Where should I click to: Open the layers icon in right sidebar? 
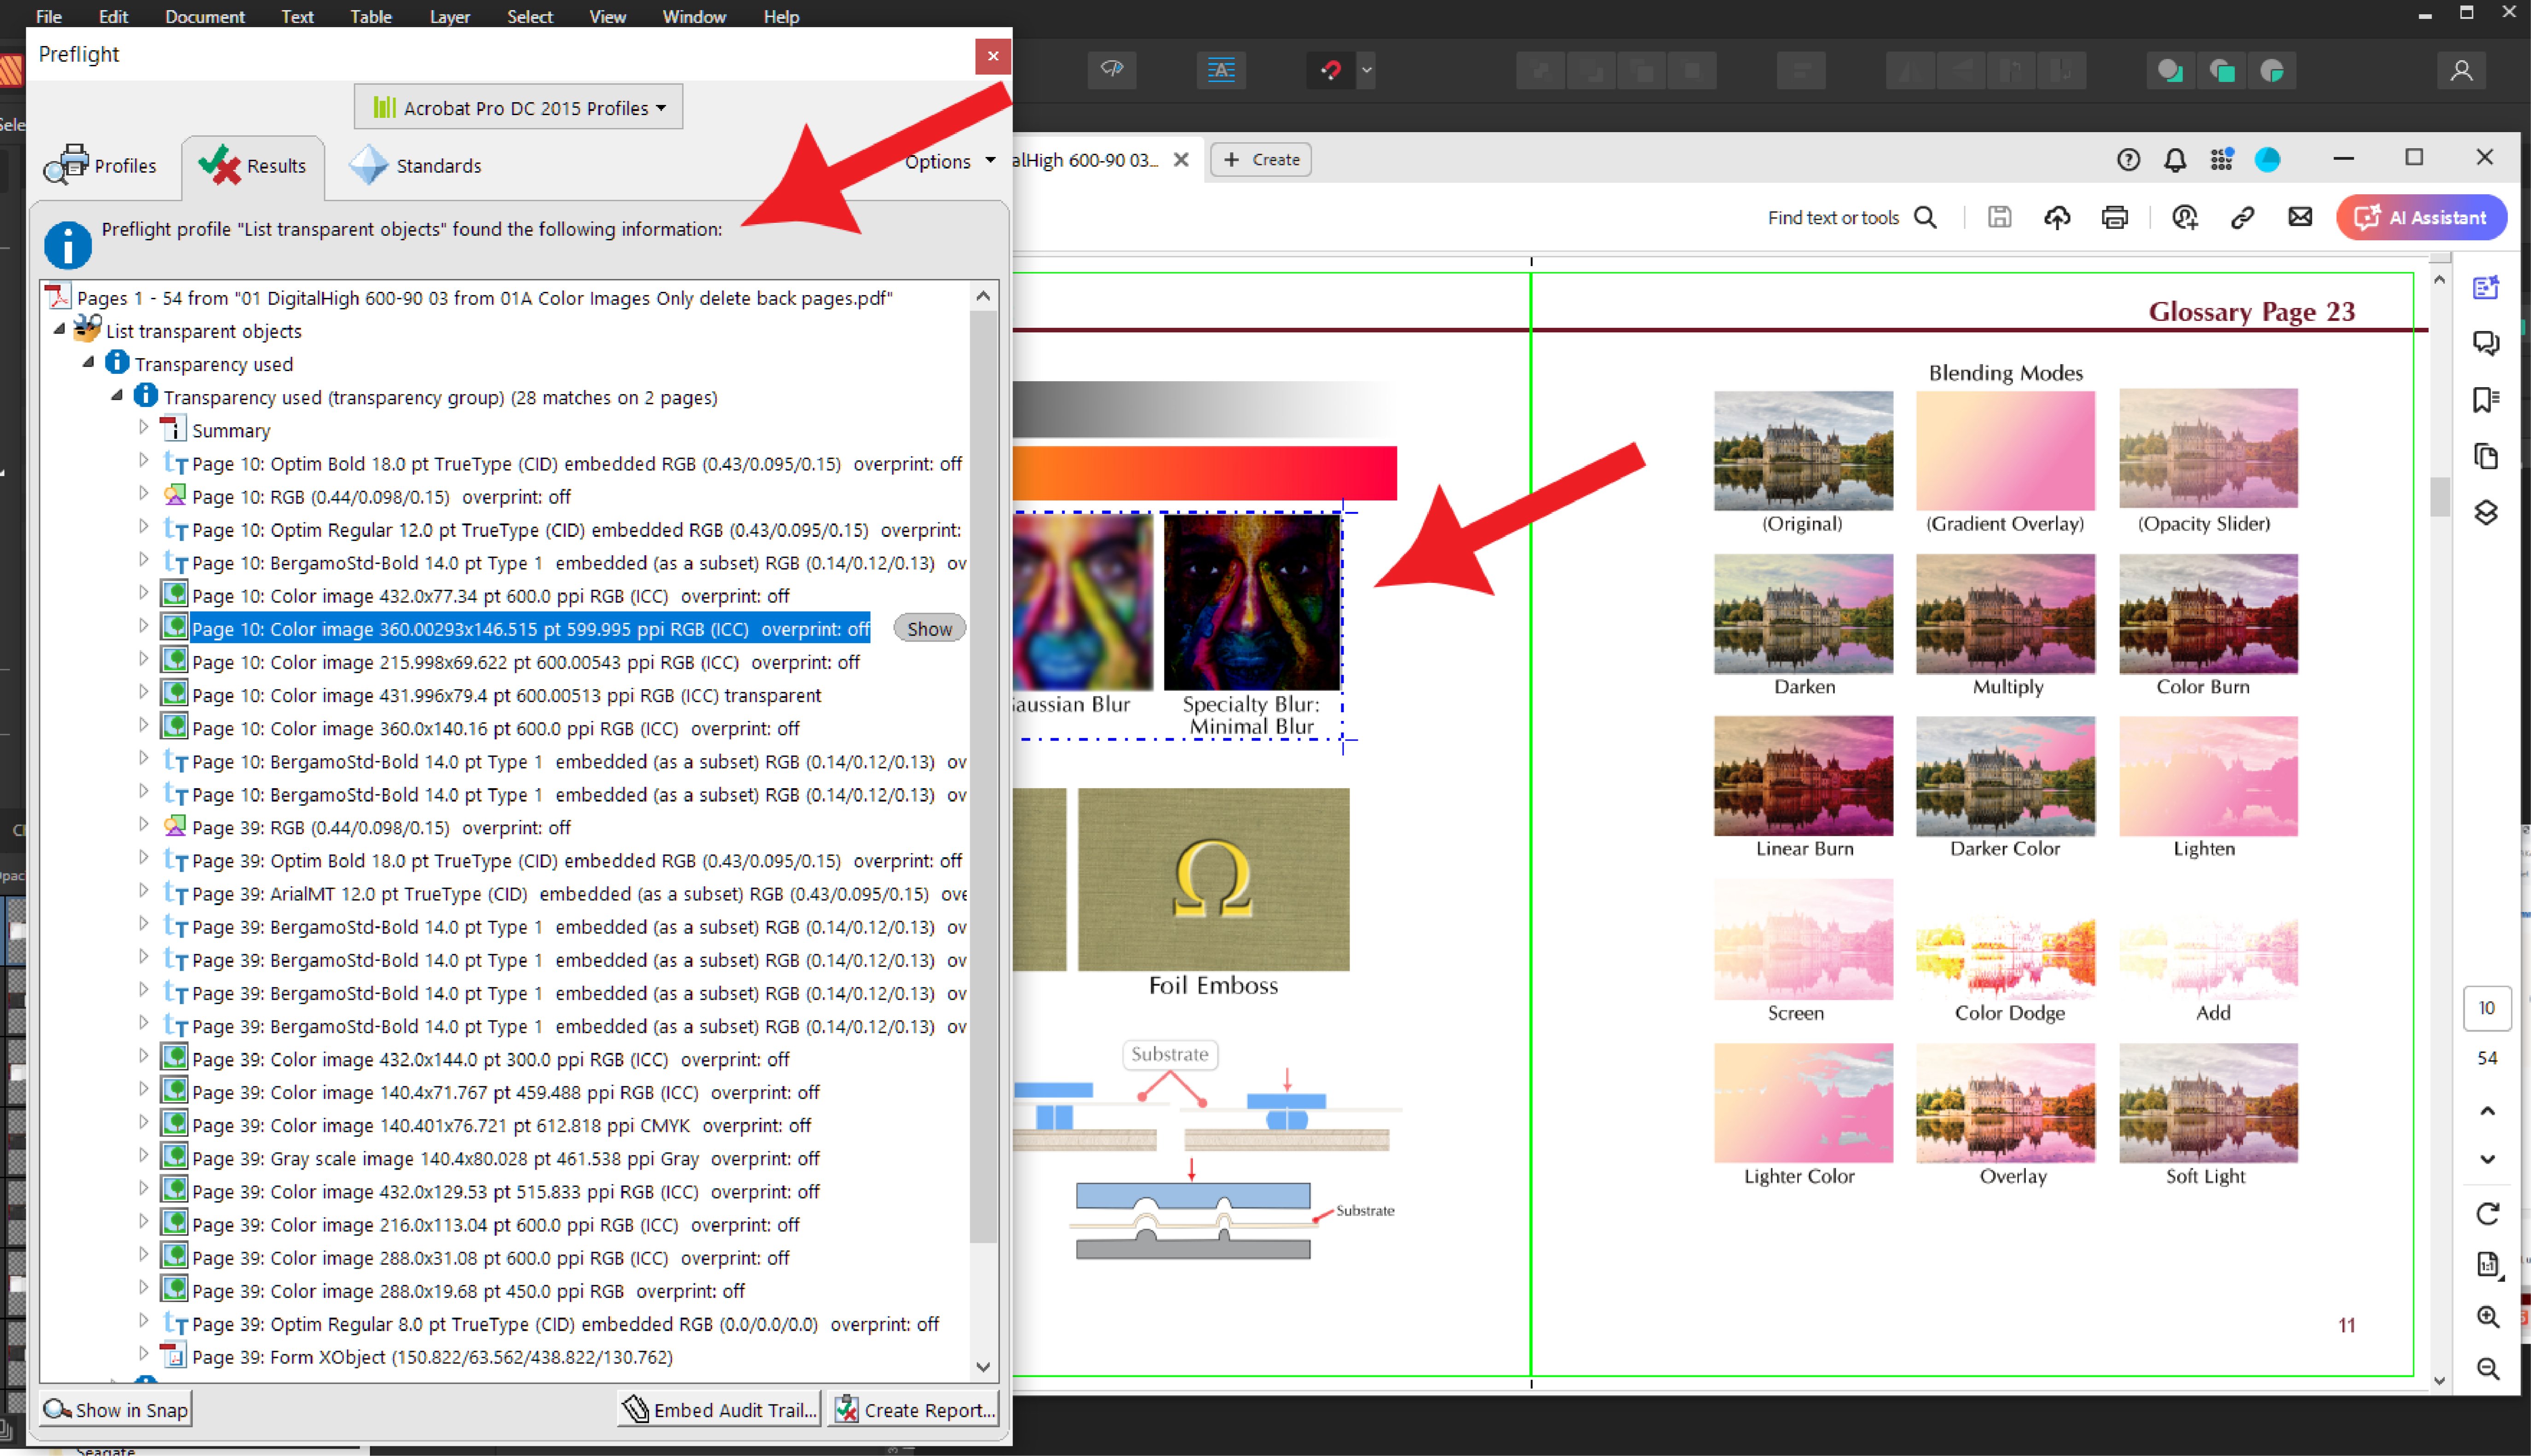[2486, 513]
